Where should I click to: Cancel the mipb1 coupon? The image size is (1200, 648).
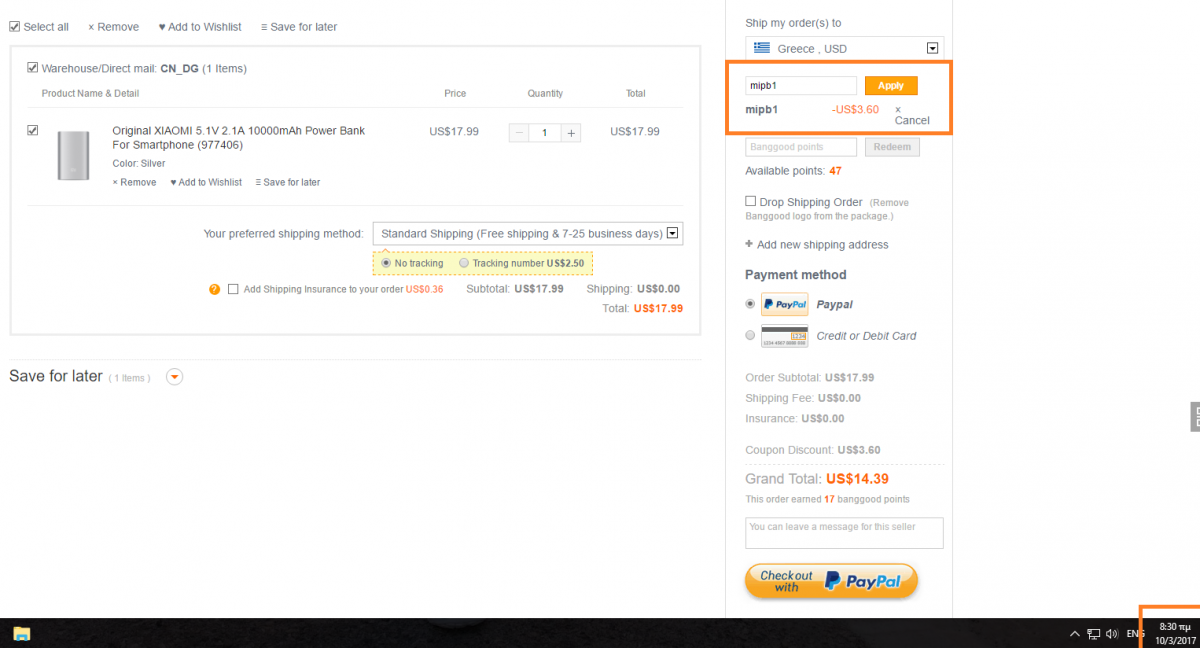[x=912, y=115]
